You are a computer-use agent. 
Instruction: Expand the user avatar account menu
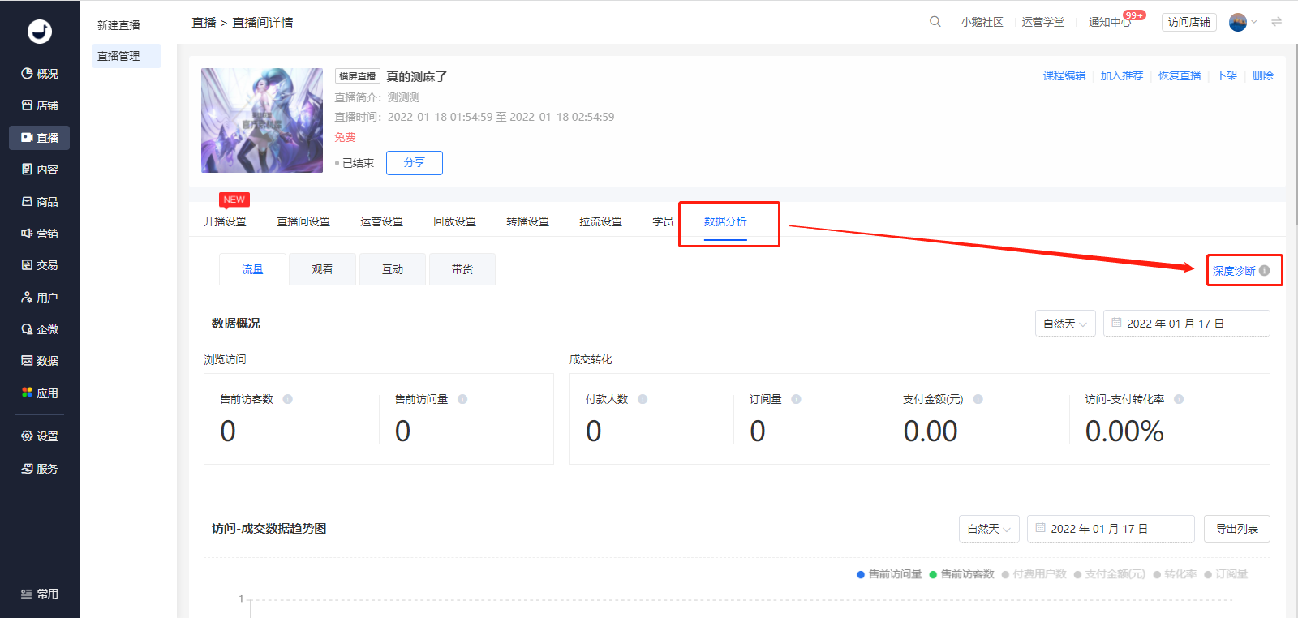pos(1242,22)
